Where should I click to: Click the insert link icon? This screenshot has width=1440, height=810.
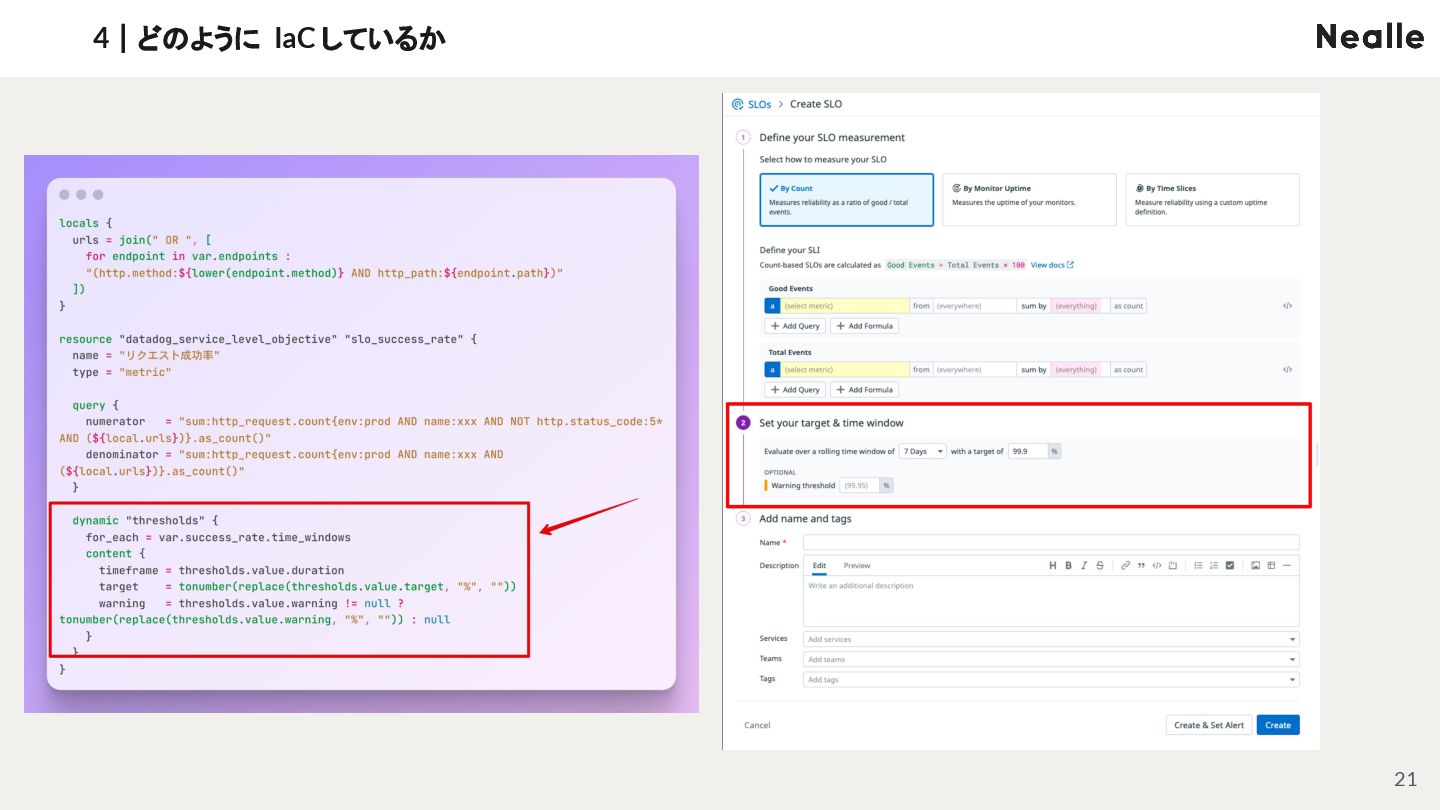(x=1125, y=566)
